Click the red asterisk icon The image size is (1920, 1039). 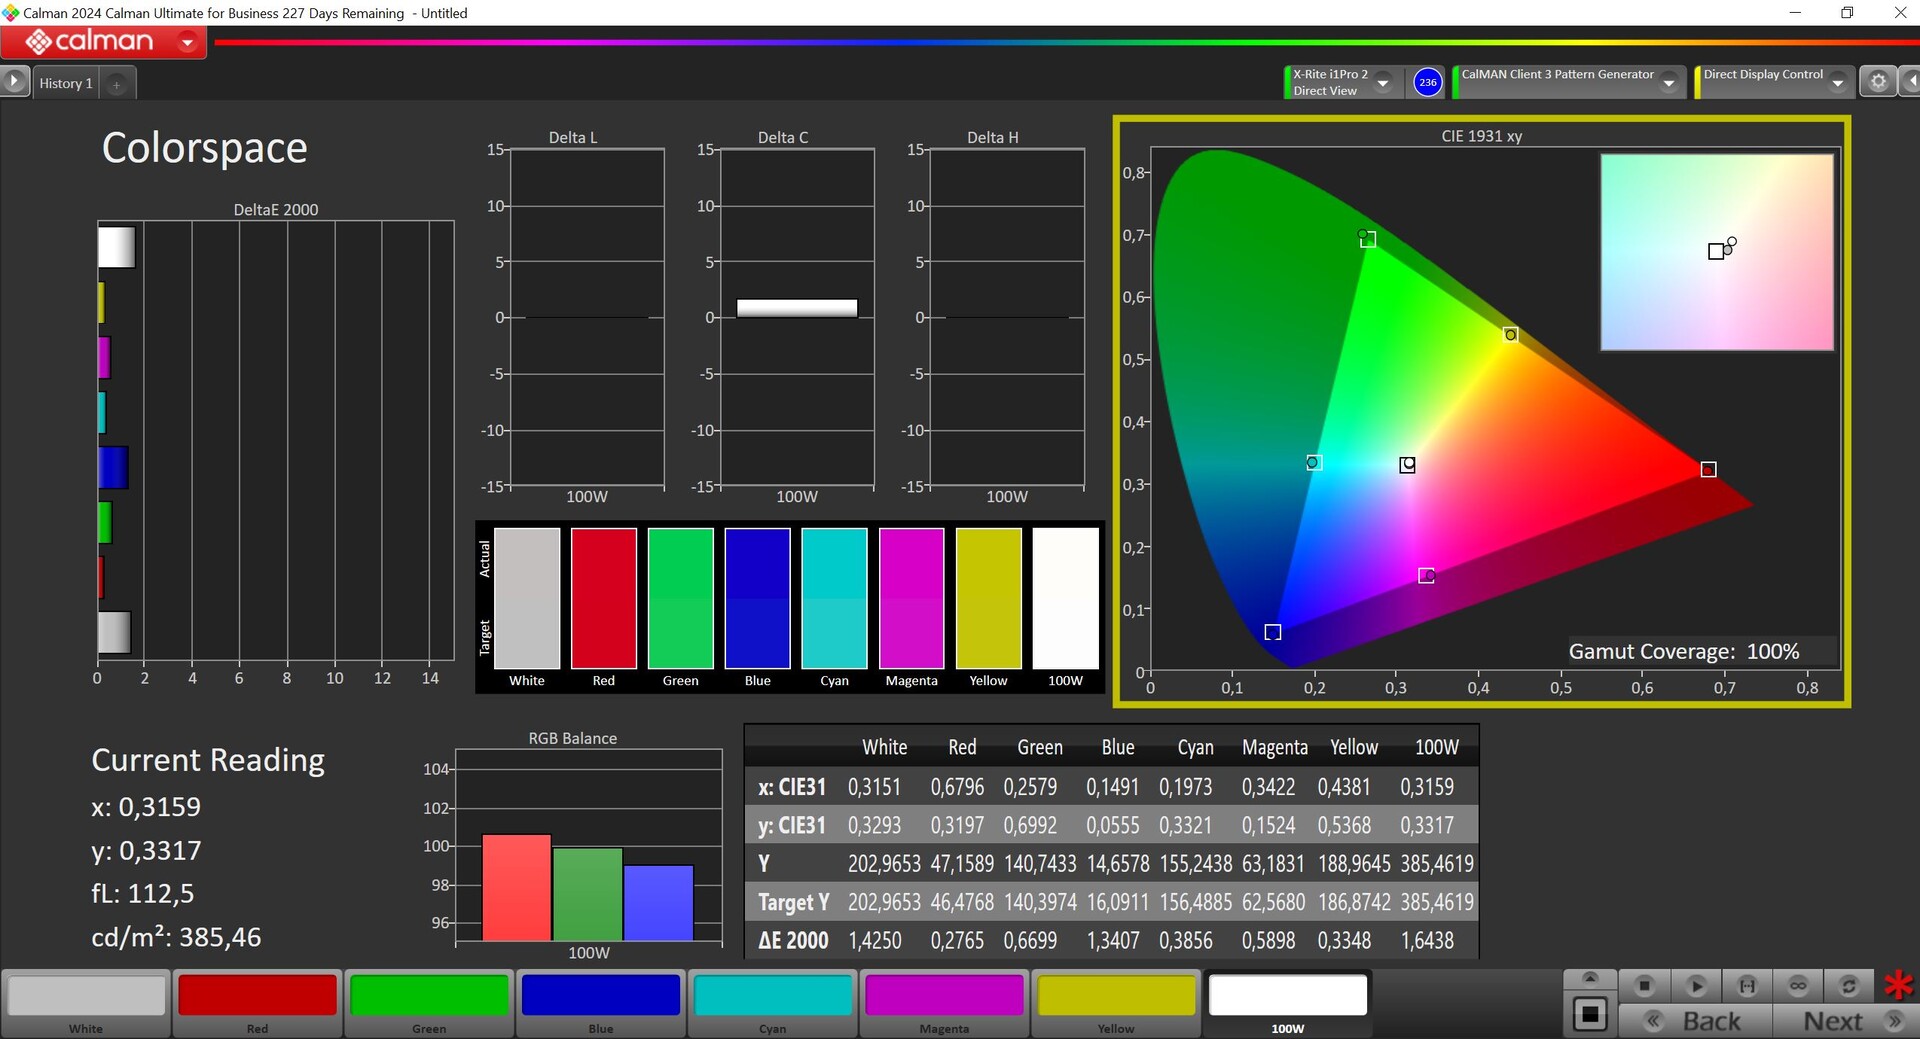[1898, 986]
